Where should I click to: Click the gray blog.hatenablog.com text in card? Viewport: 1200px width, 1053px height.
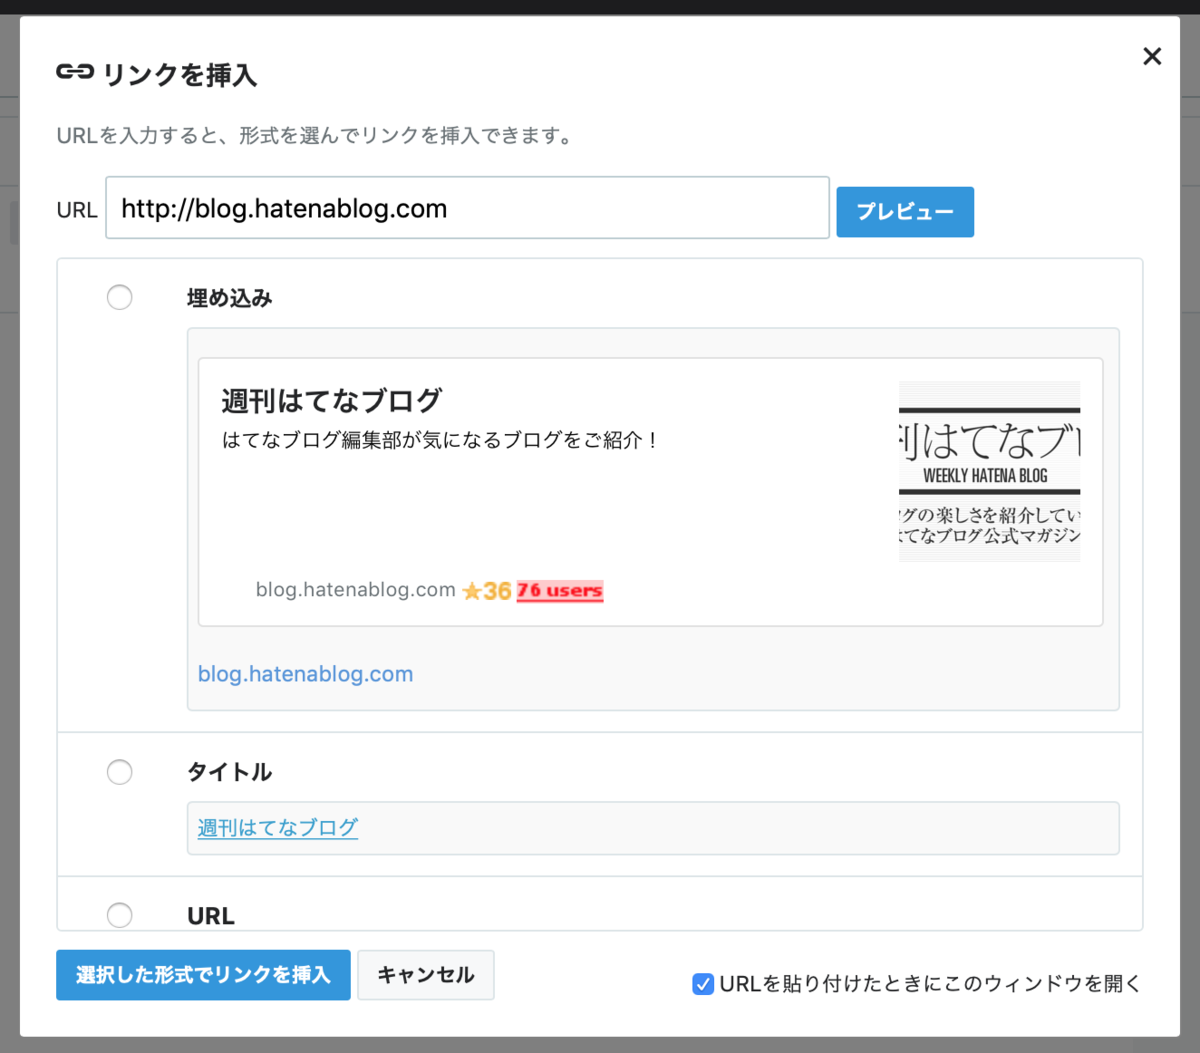pos(355,590)
